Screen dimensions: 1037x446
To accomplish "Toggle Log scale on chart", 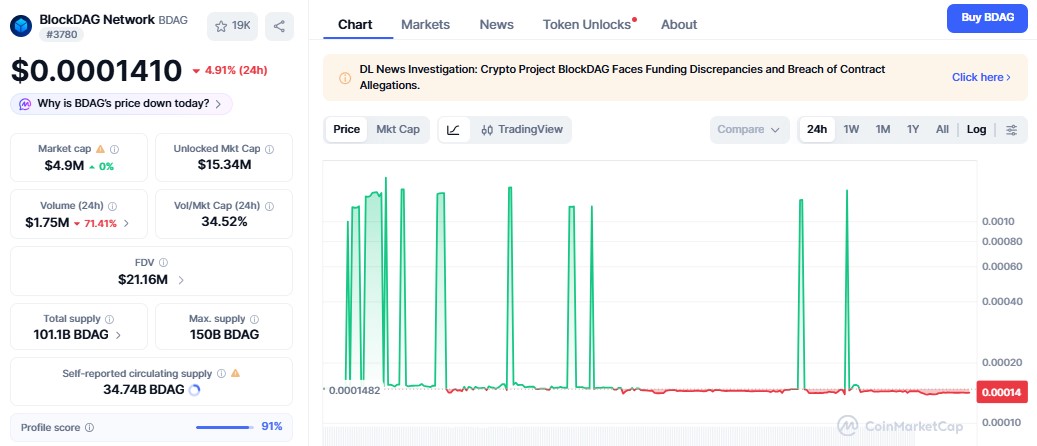I will coord(976,130).
